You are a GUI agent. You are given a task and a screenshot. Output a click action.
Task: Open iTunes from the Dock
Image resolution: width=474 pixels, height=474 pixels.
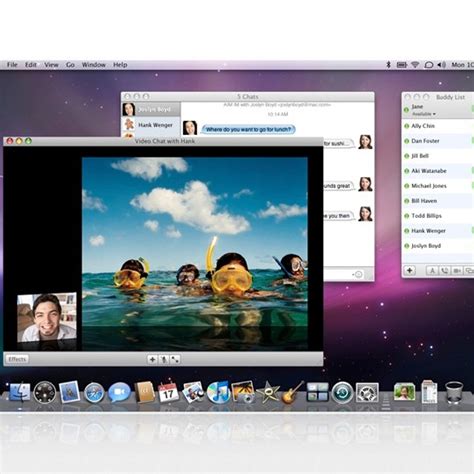click(x=218, y=392)
